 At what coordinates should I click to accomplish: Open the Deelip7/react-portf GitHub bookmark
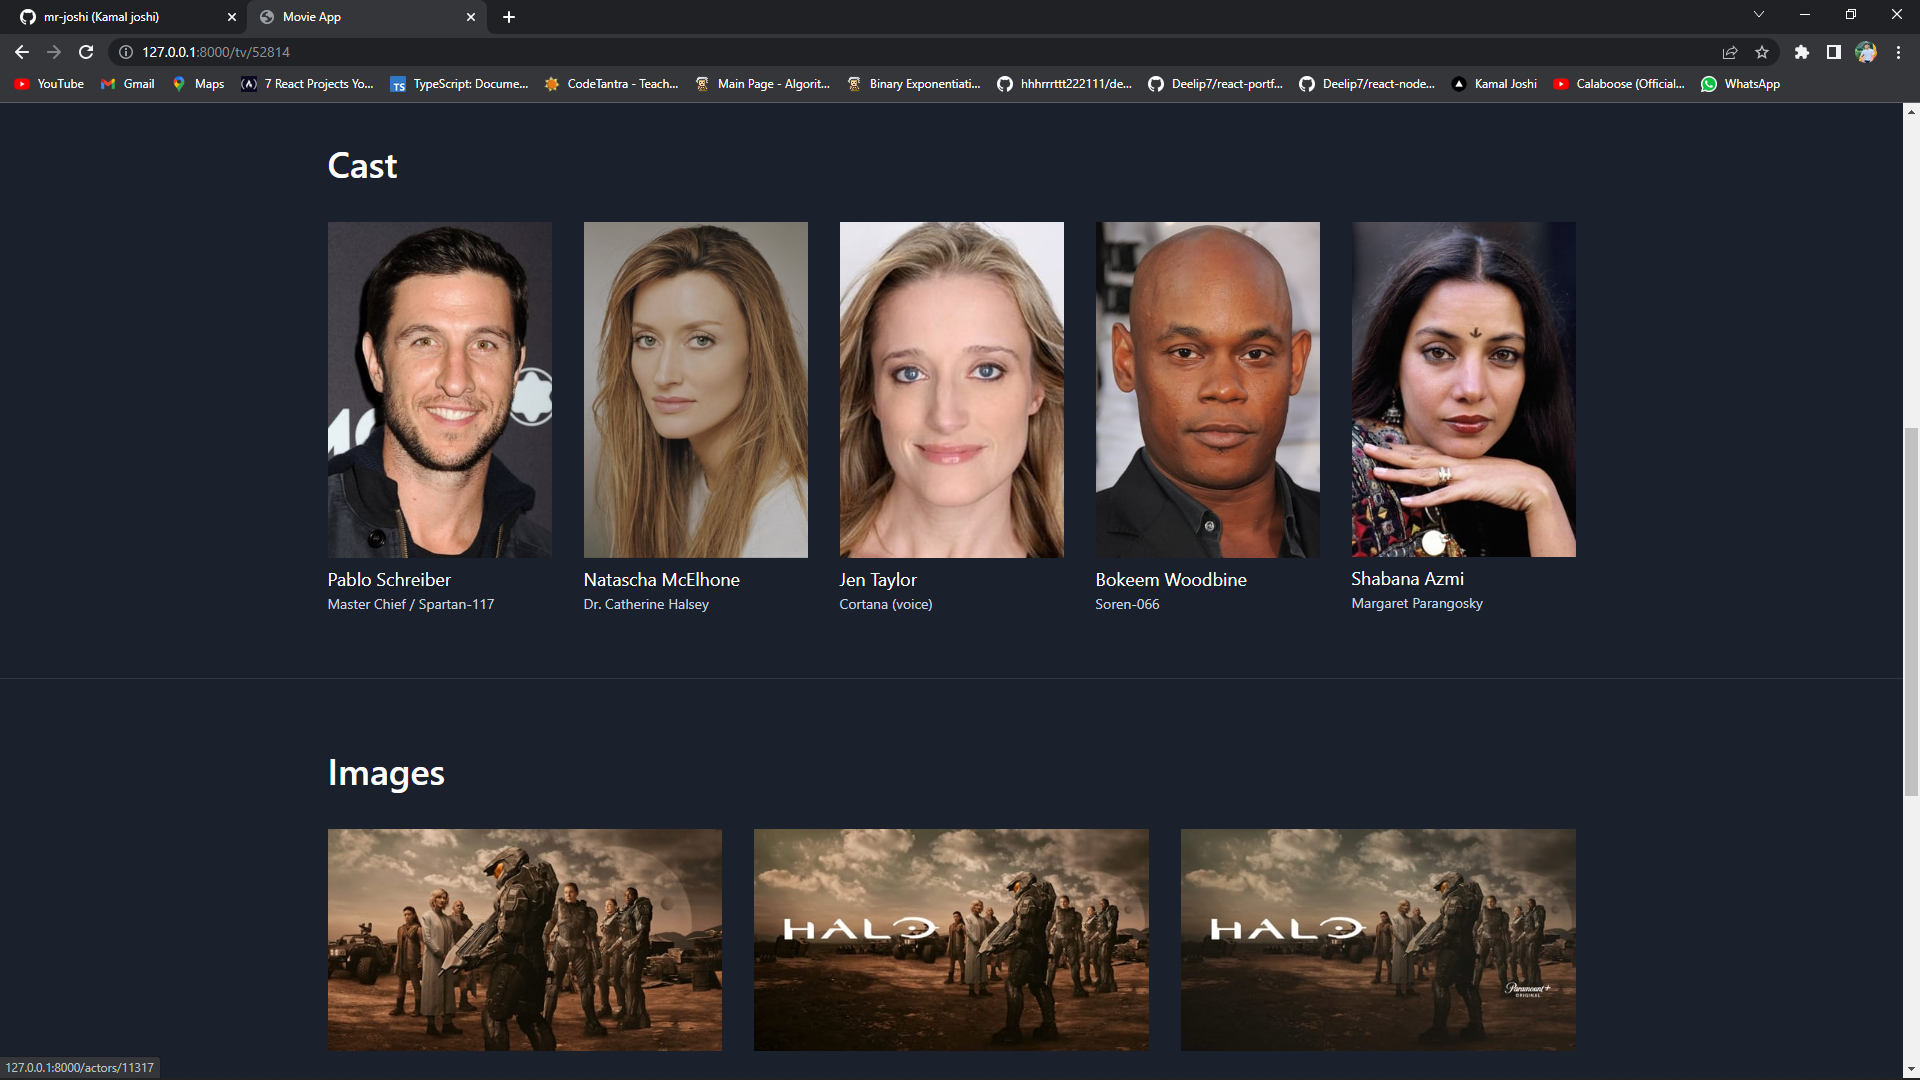point(1215,84)
